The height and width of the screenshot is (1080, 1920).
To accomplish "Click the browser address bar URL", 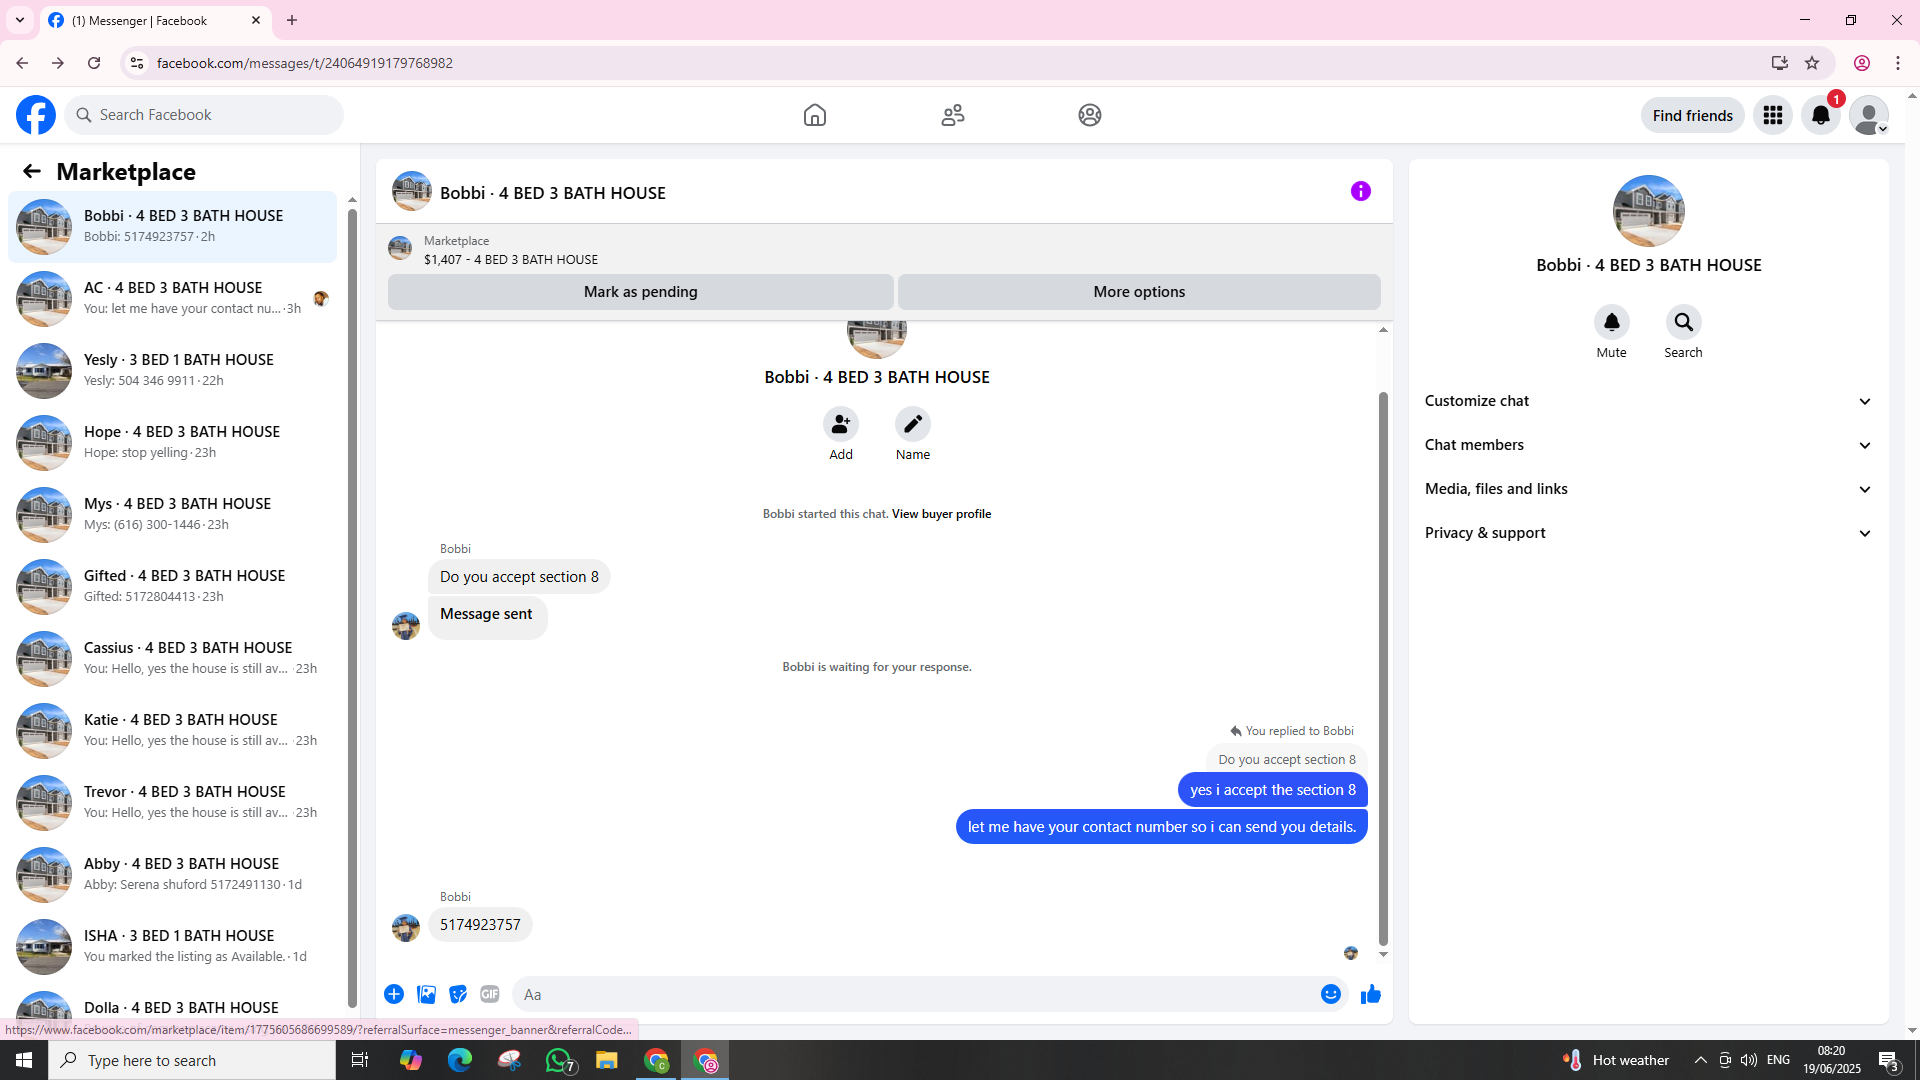I will click(x=304, y=63).
